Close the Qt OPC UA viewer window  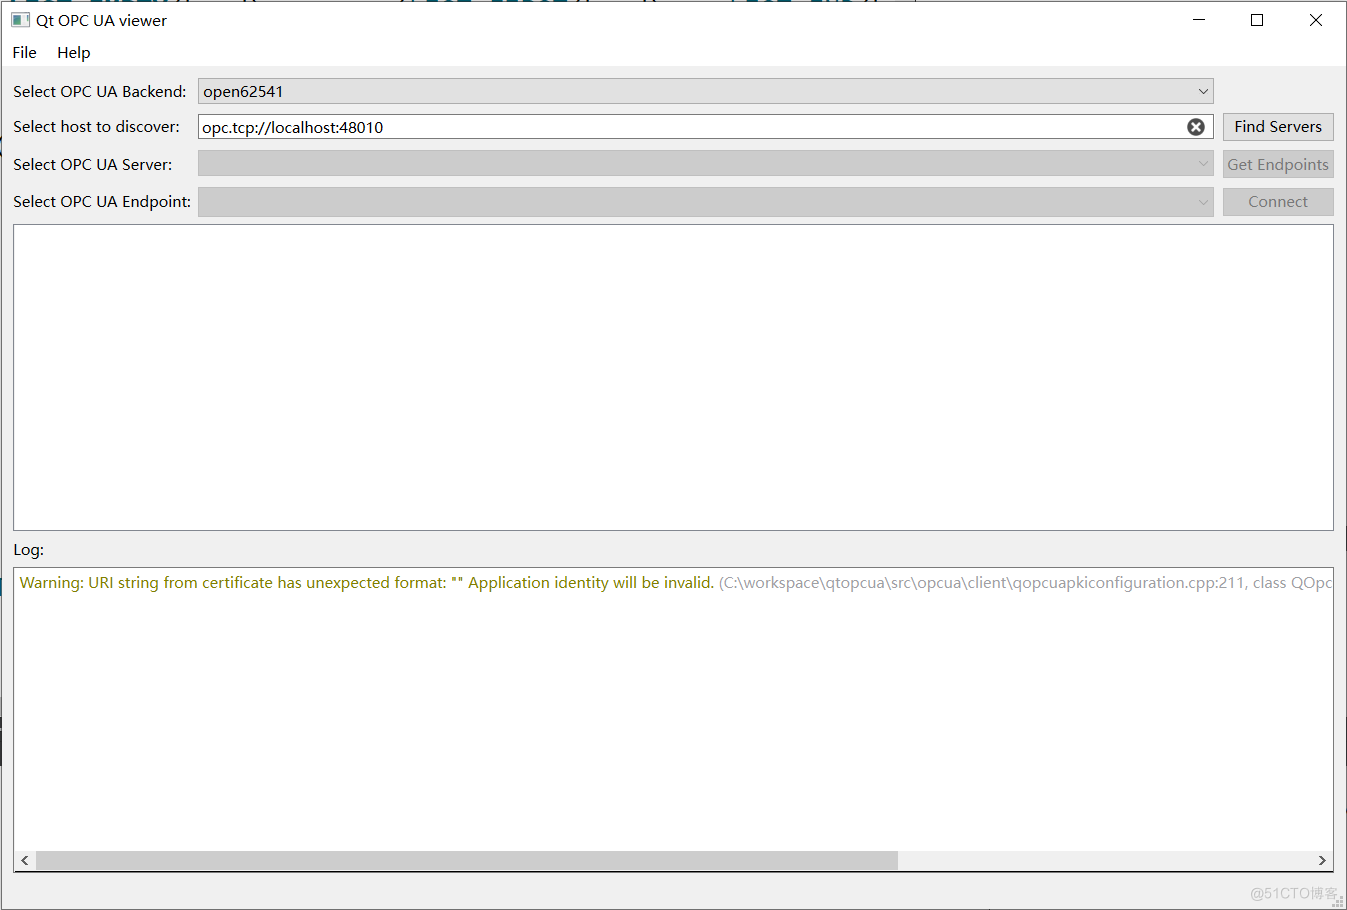(x=1316, y=20)
